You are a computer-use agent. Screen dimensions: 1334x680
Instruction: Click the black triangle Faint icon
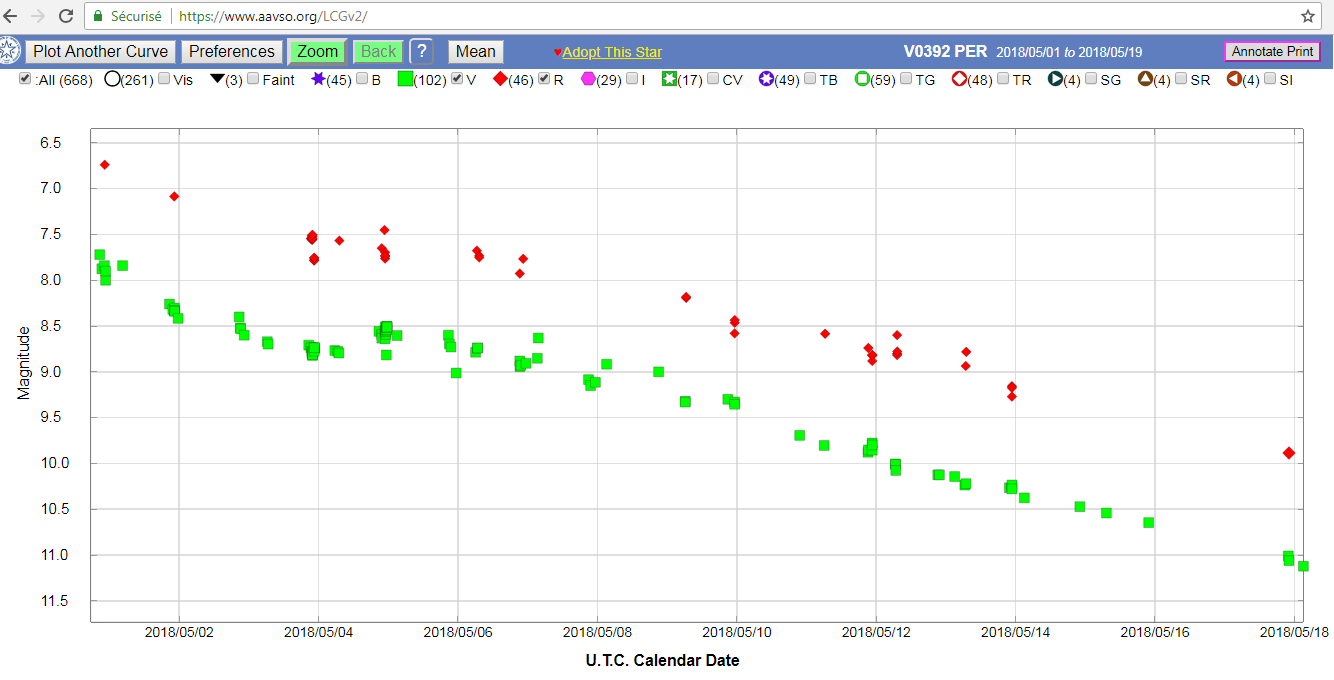(217, 79)
